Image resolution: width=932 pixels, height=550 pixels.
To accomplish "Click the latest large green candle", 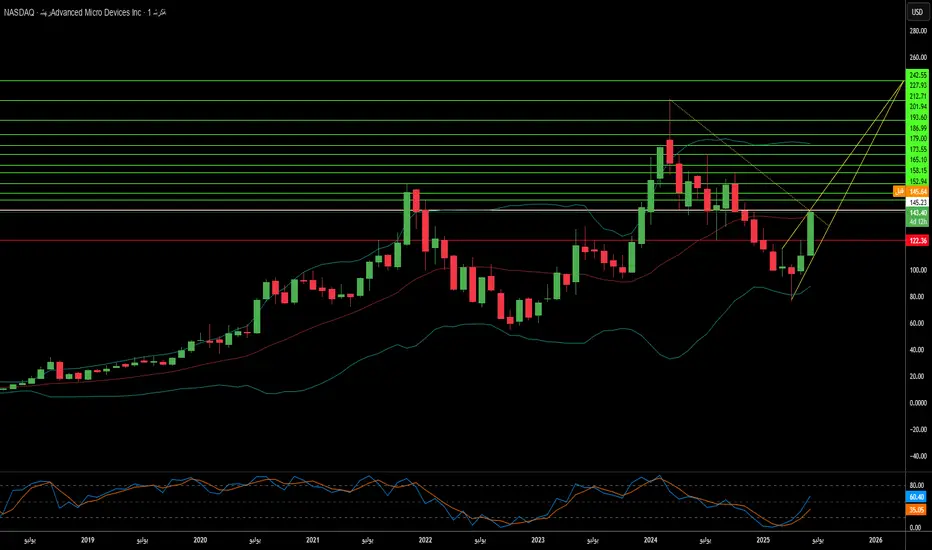I will coord(810,234).
